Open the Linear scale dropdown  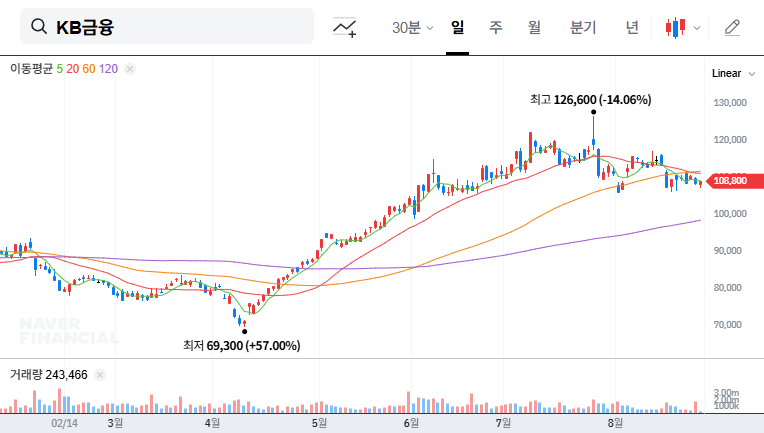tap(733, 74)
